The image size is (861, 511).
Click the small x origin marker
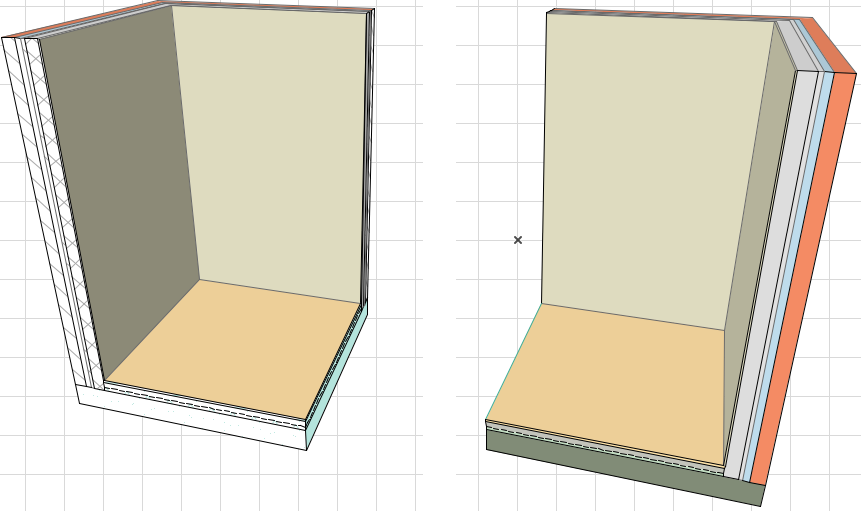click(518, 240)
